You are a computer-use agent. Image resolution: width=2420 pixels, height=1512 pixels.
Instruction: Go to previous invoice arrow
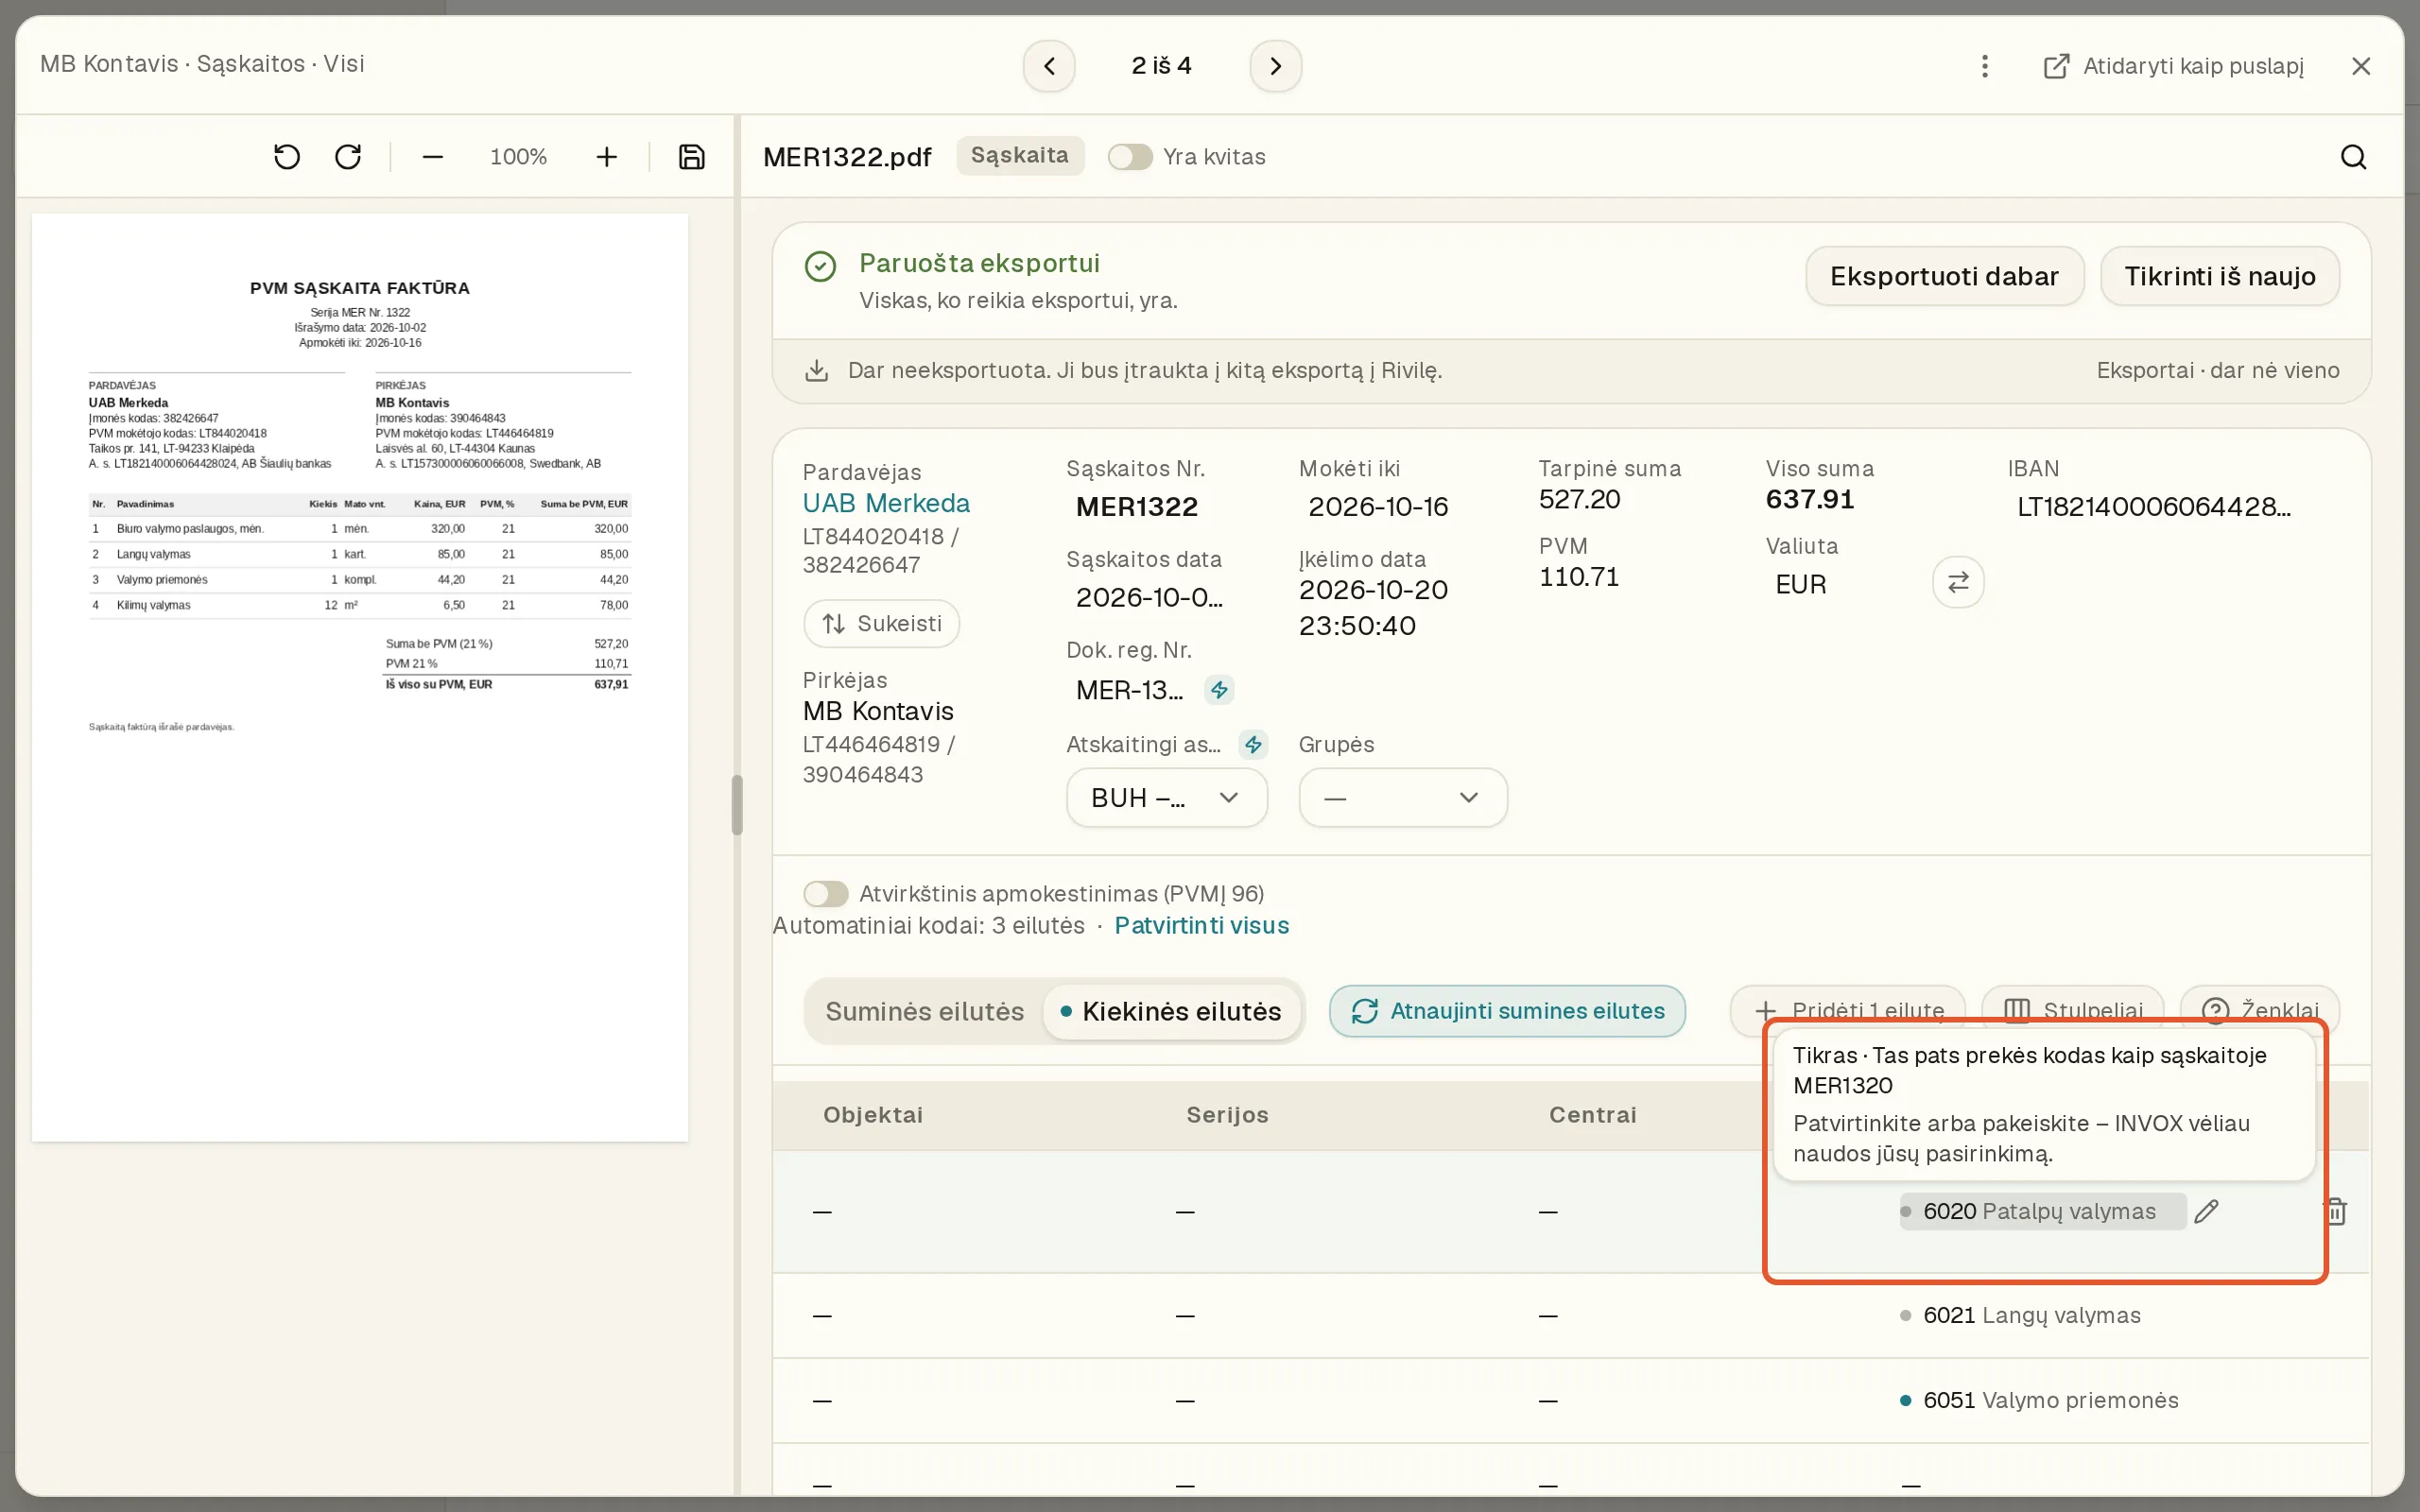(x=1049, y=66)
